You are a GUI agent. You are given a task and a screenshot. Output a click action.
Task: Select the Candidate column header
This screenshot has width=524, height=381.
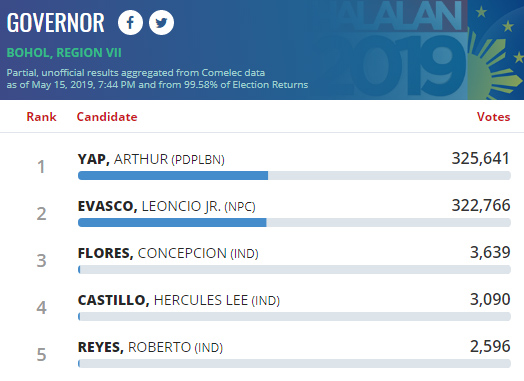107,117
